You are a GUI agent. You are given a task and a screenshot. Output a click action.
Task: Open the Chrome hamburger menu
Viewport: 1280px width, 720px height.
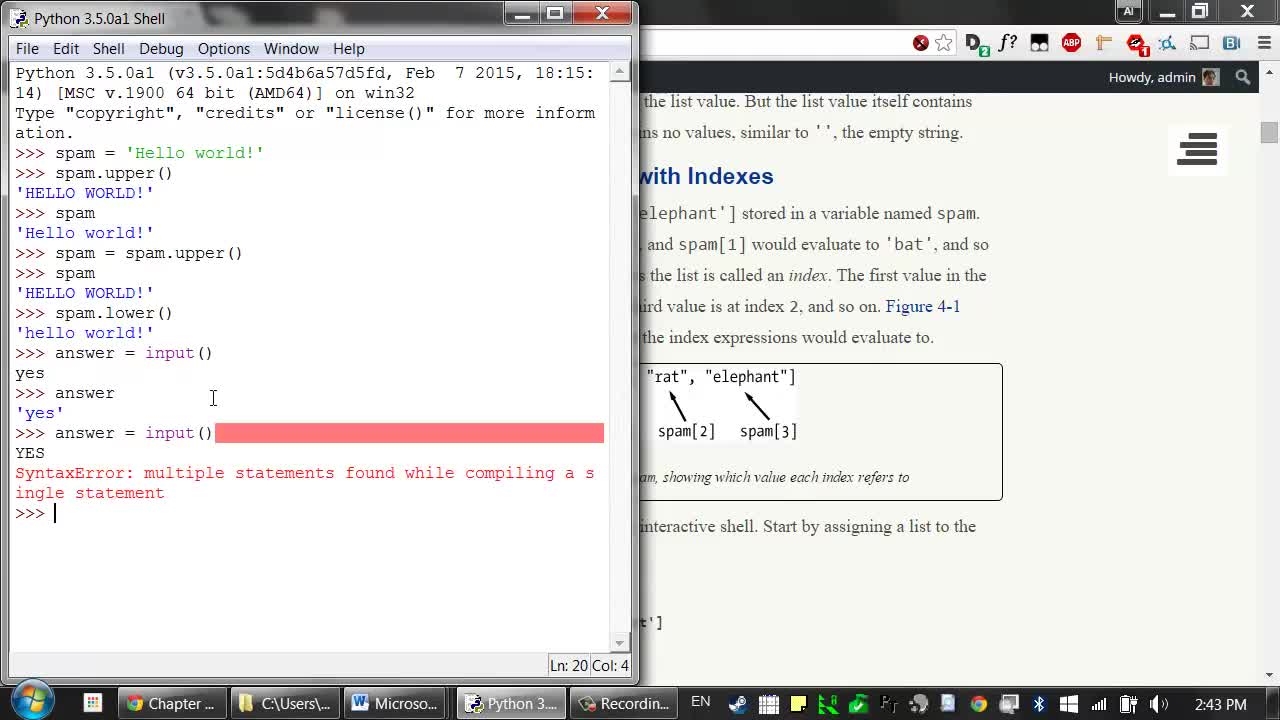[x=1259, y=43]
